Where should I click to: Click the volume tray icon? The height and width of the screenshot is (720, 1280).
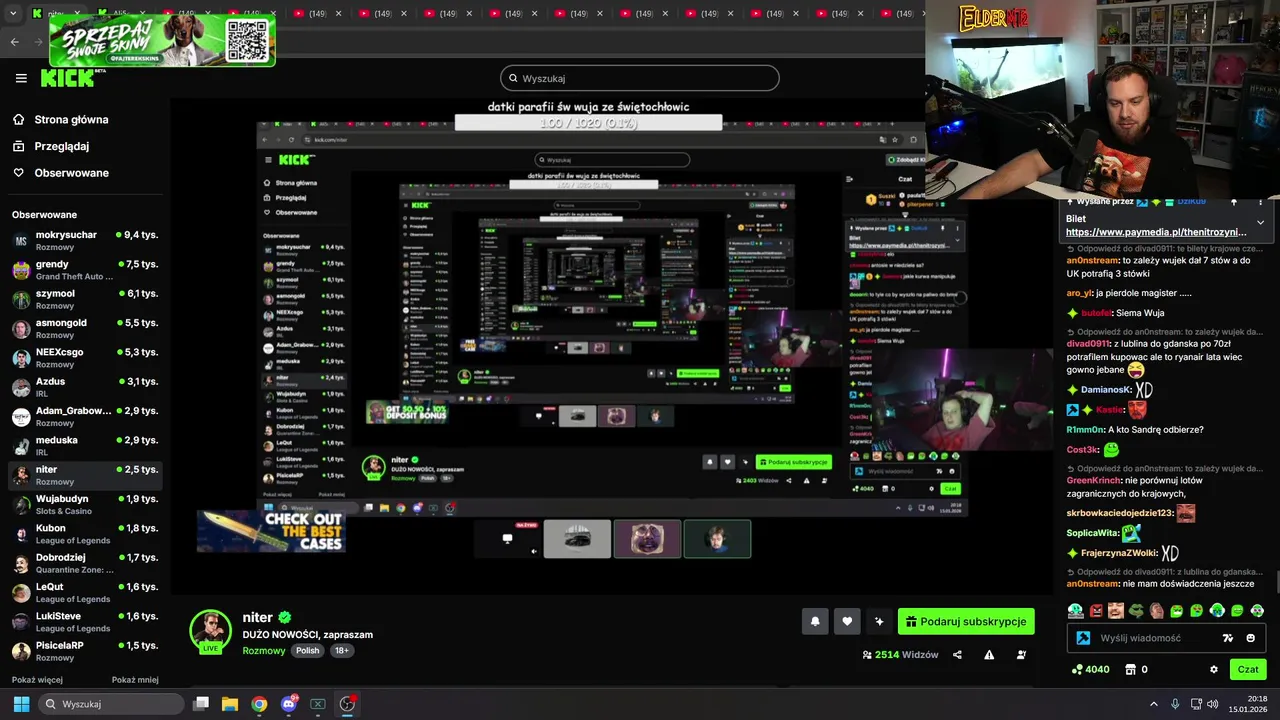click(1212, 704)
